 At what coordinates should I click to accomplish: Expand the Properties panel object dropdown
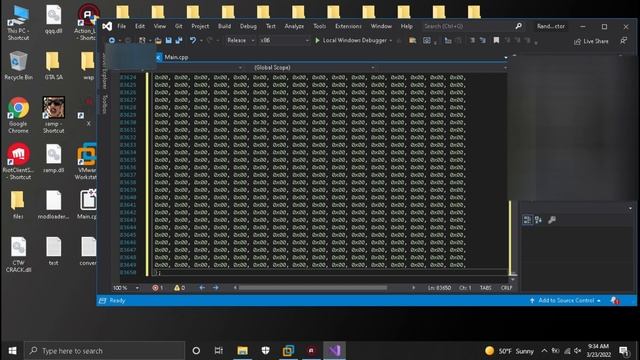click(x=630, y=209)
